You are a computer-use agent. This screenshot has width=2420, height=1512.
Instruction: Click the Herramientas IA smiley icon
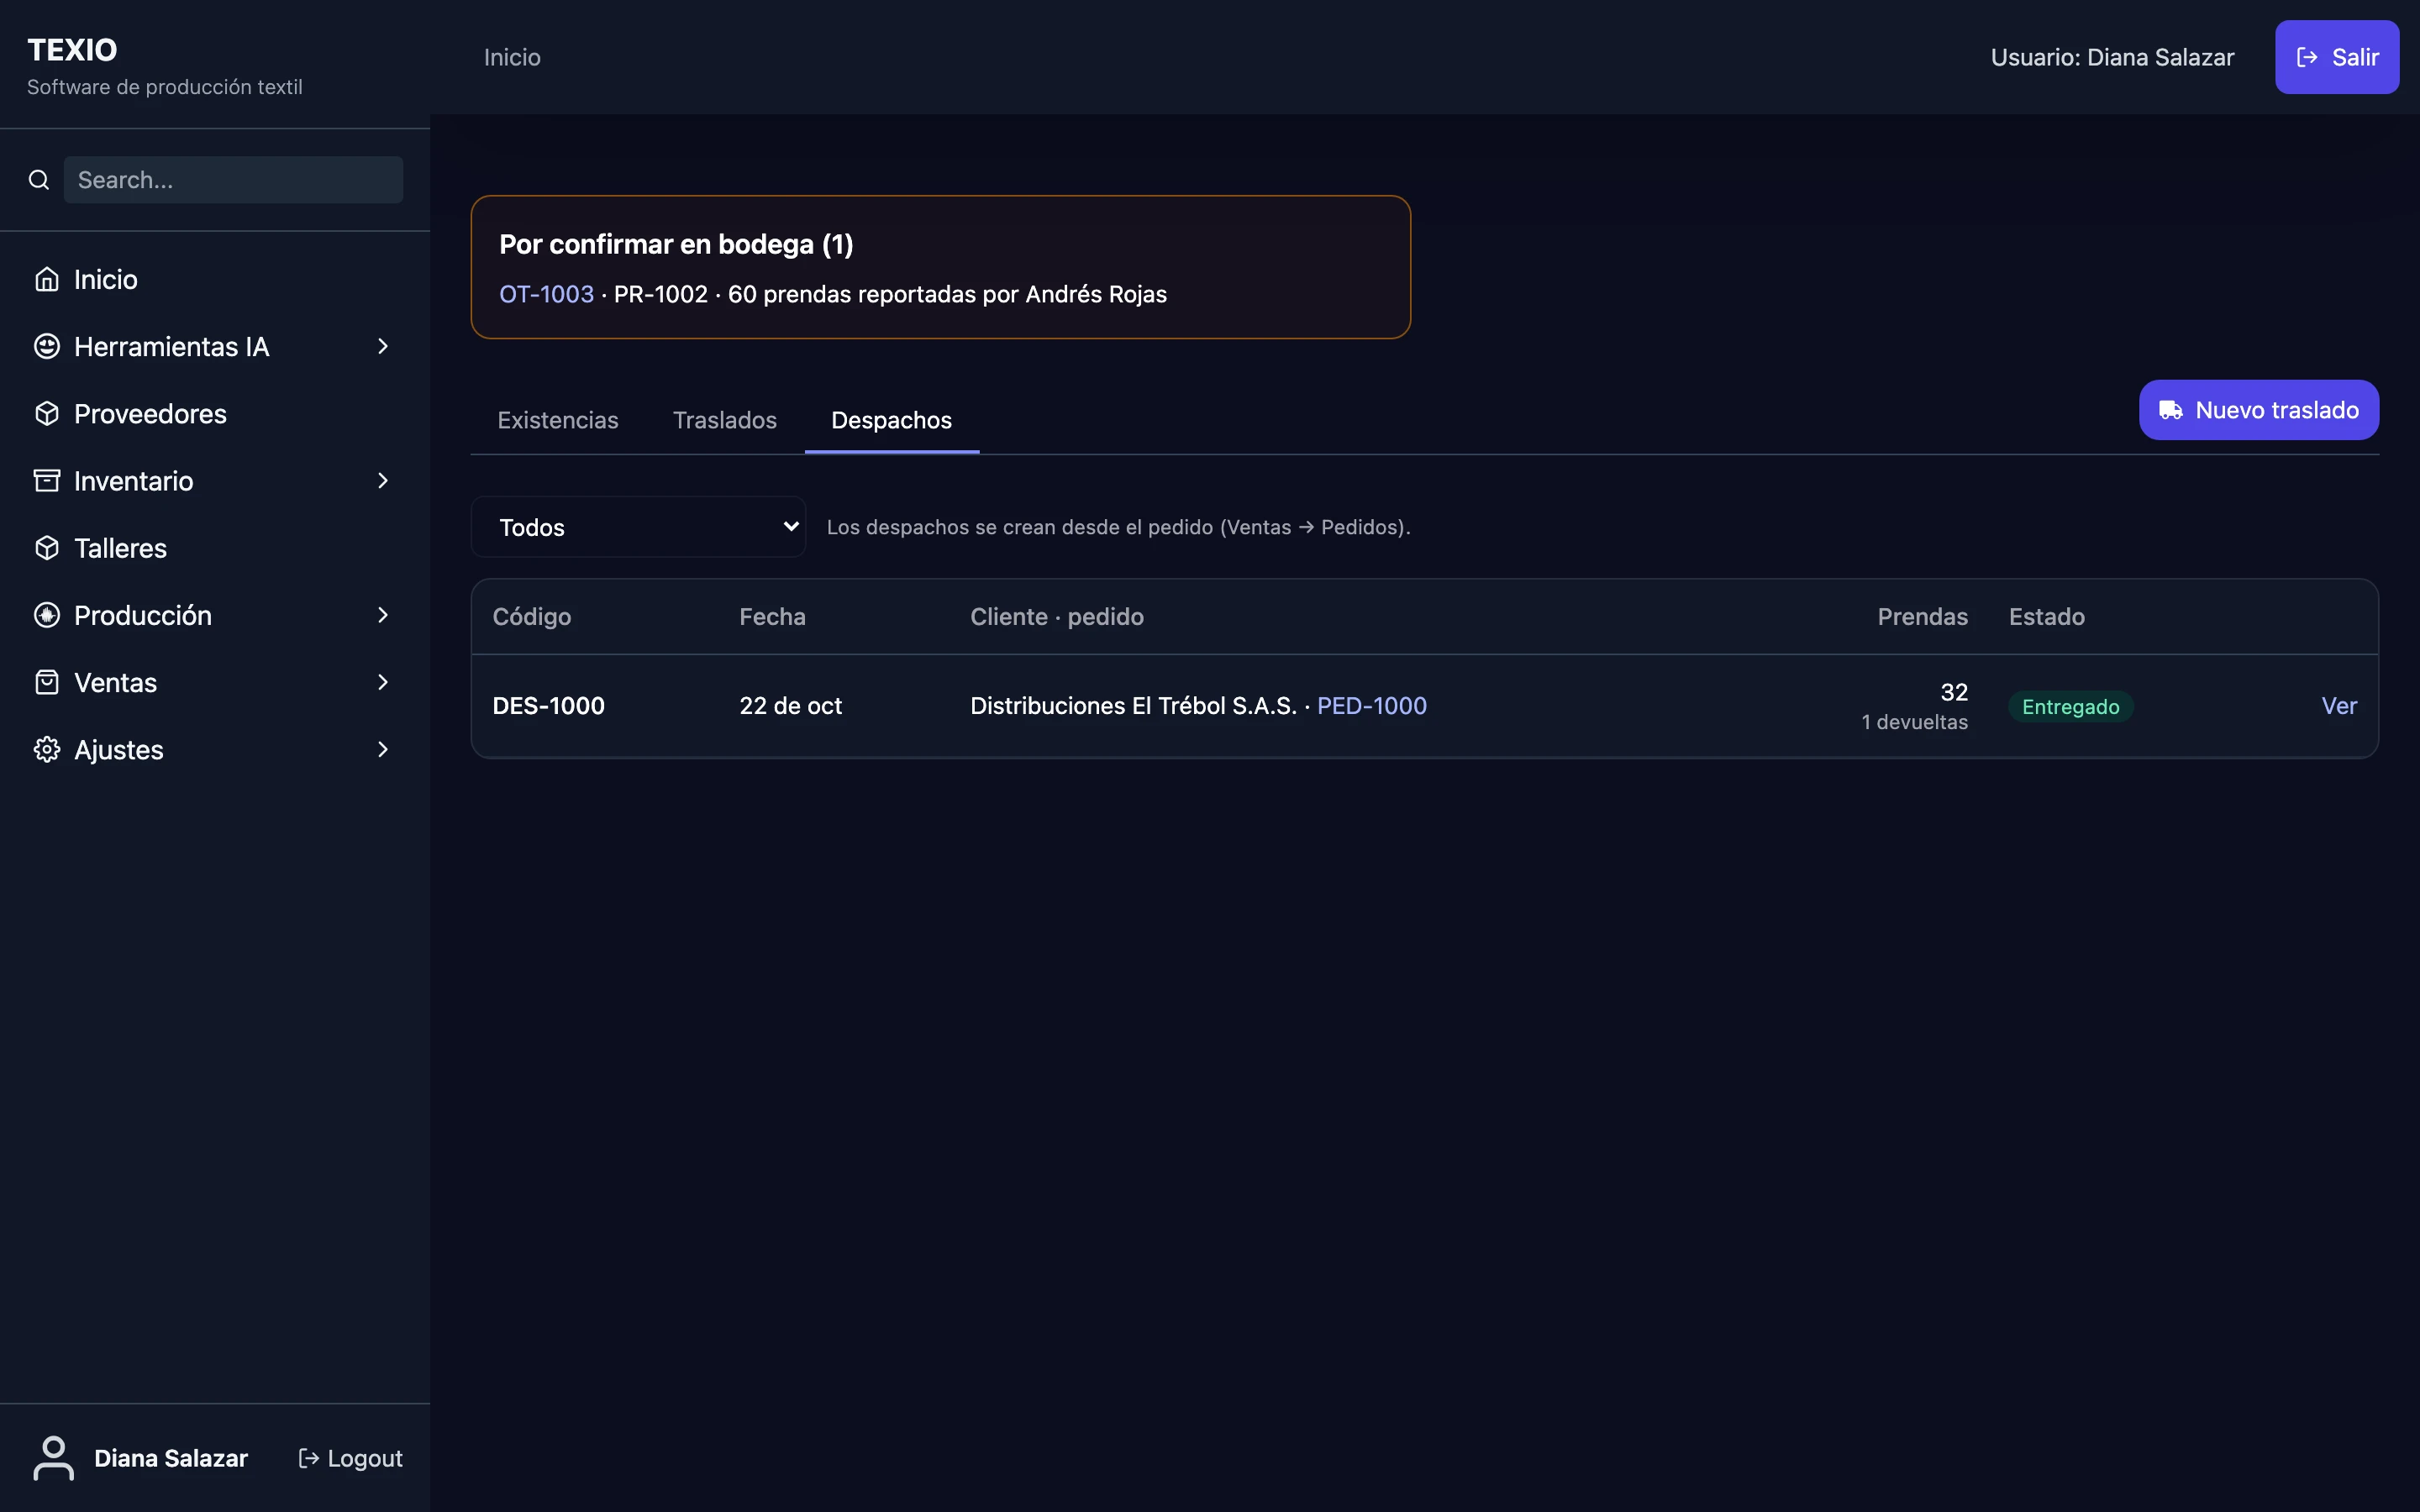(x=46, y=346)
